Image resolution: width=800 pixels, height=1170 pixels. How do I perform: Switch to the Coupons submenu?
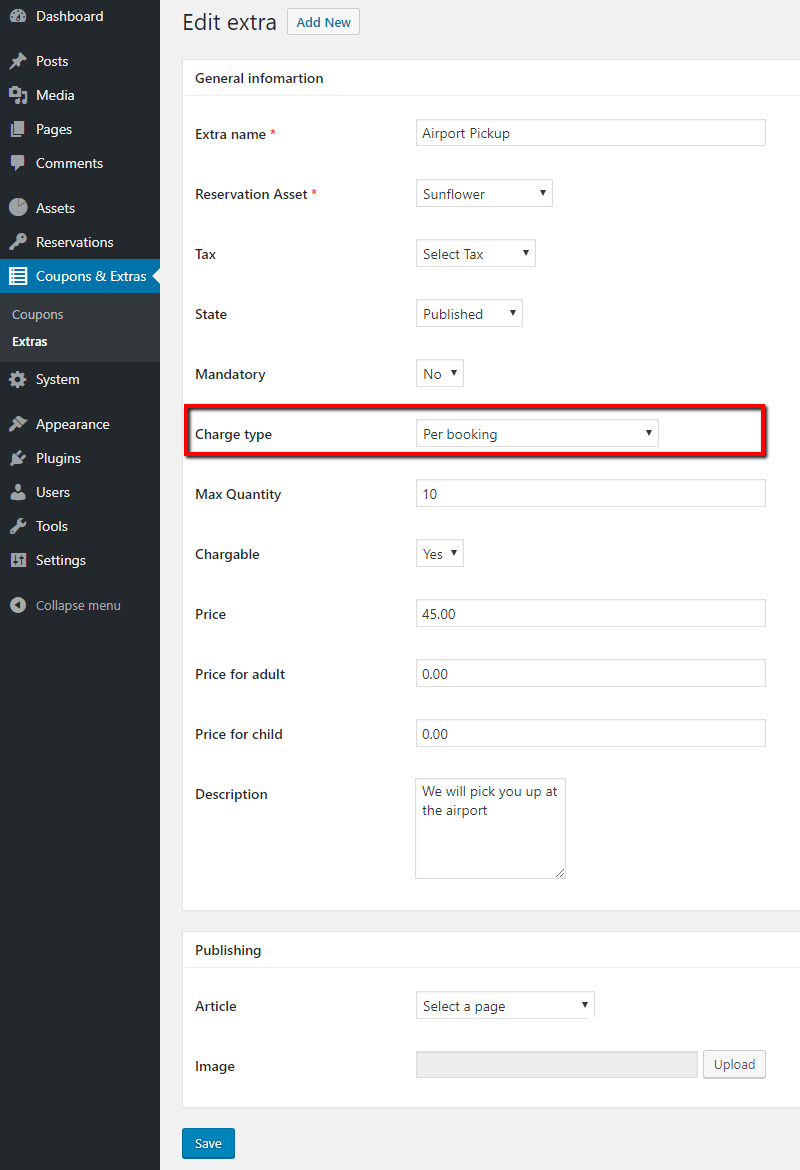point(37,314)
